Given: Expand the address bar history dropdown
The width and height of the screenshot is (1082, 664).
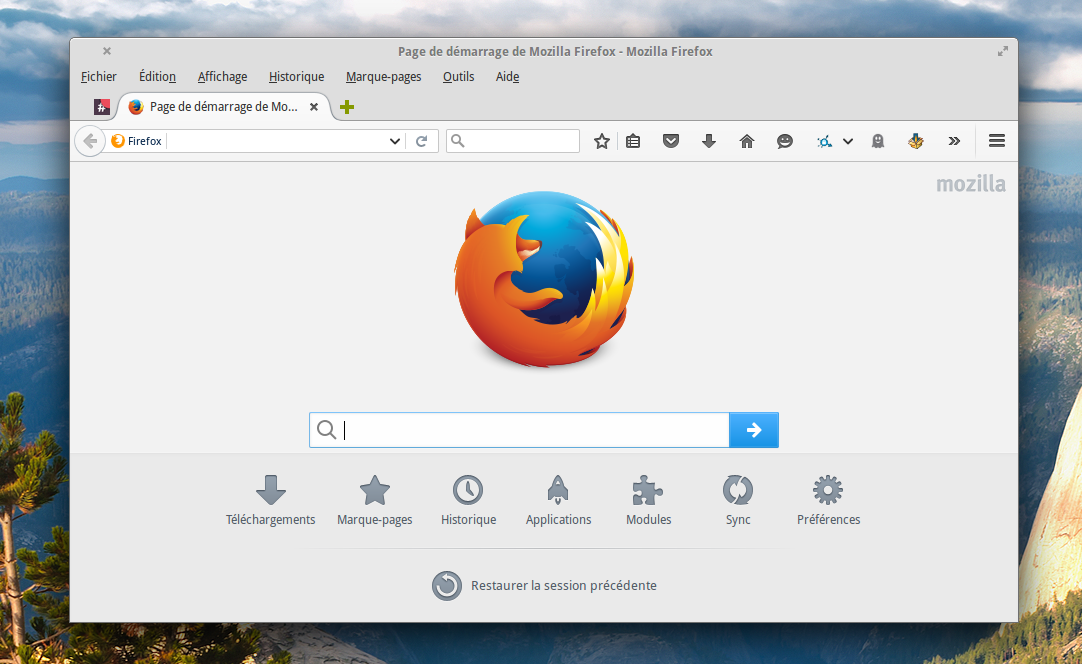Looking at the screenshot, I should click(395, 141).
